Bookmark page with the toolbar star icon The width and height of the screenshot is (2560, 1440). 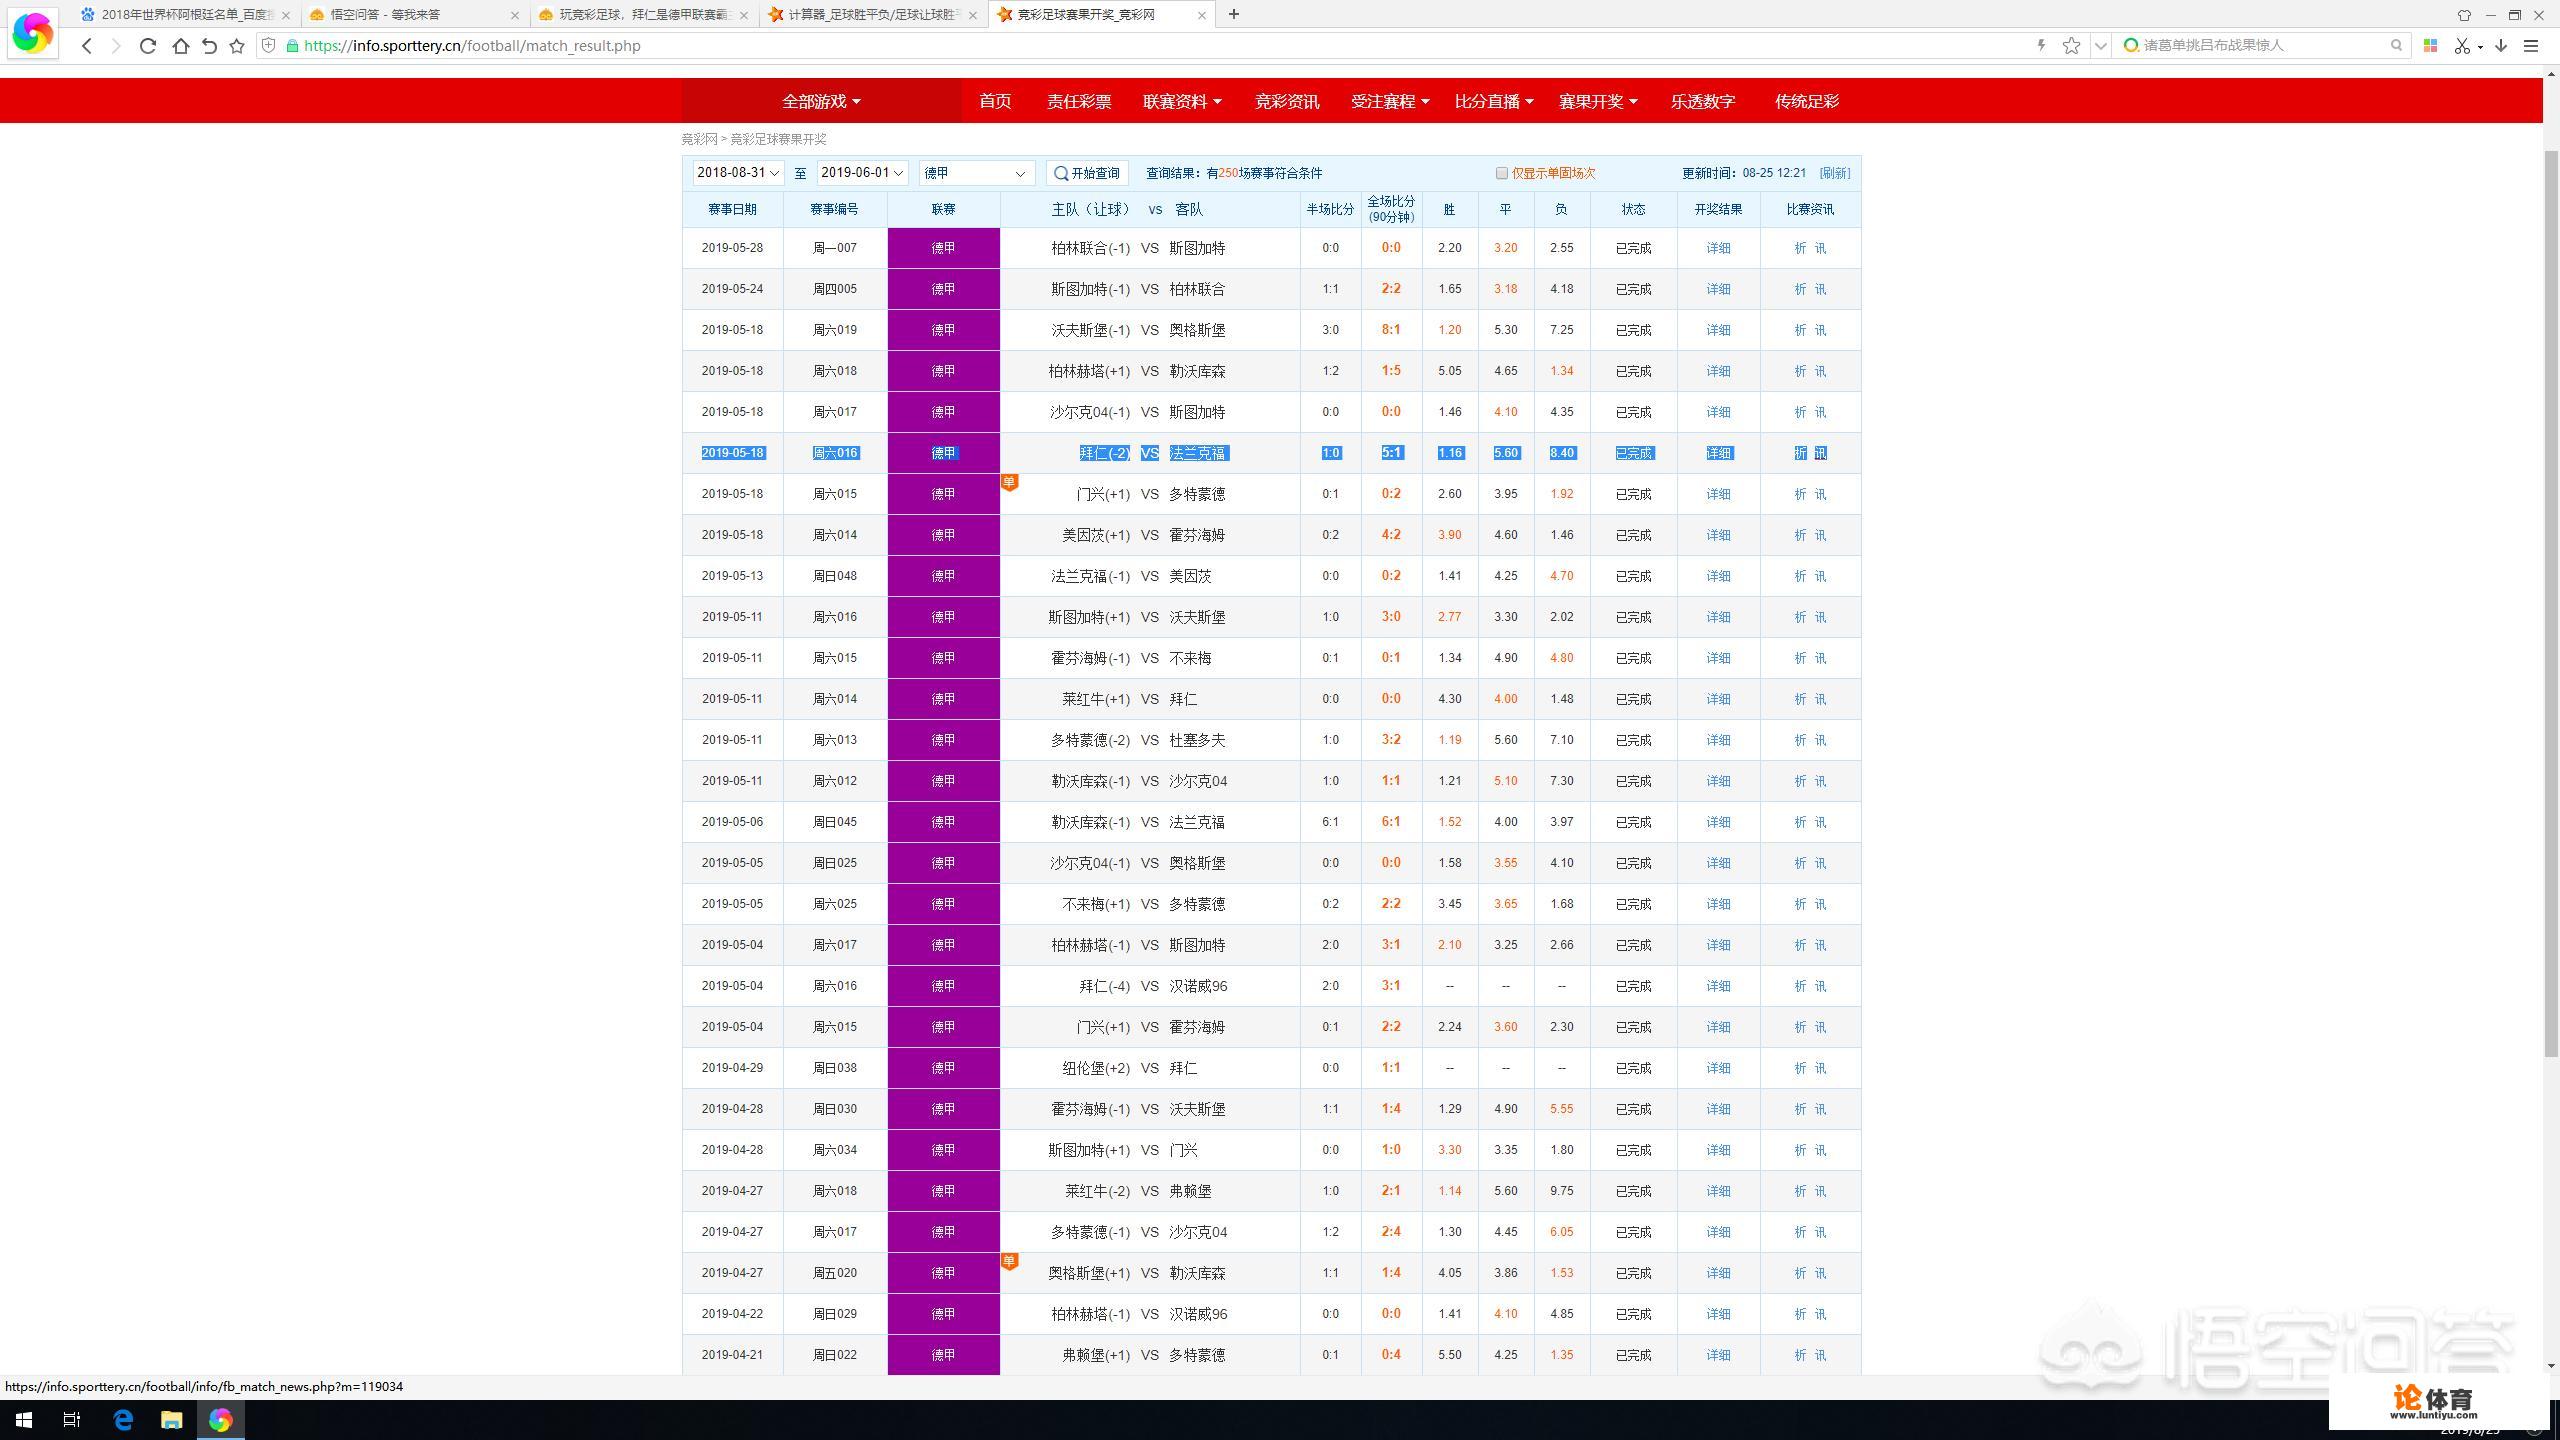click(x=237, y=46)
